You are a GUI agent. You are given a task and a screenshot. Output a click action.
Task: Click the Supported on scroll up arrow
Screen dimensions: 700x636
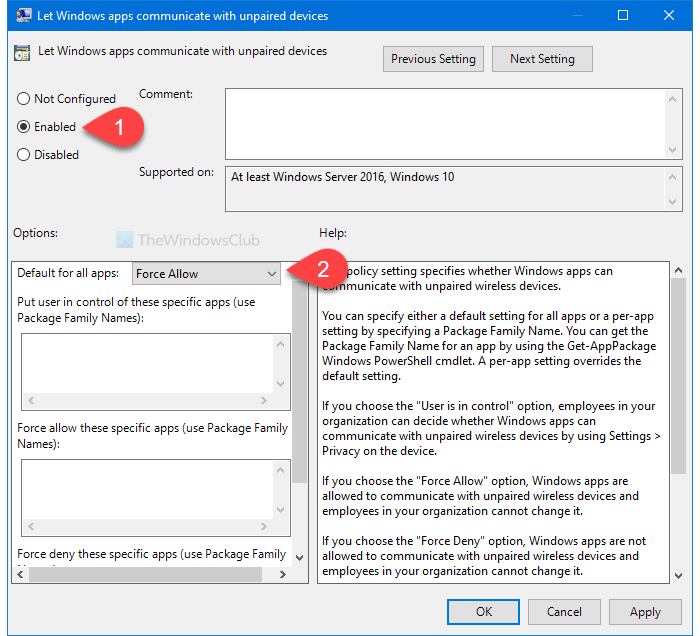pyautogui.click(x=673, y=177)
